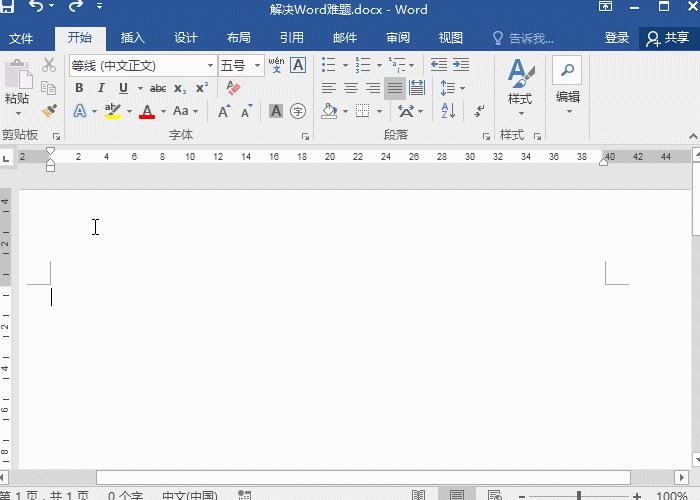Click the Center alignment icon
This screenshot has width=700, height=500.
coord(351,88)
